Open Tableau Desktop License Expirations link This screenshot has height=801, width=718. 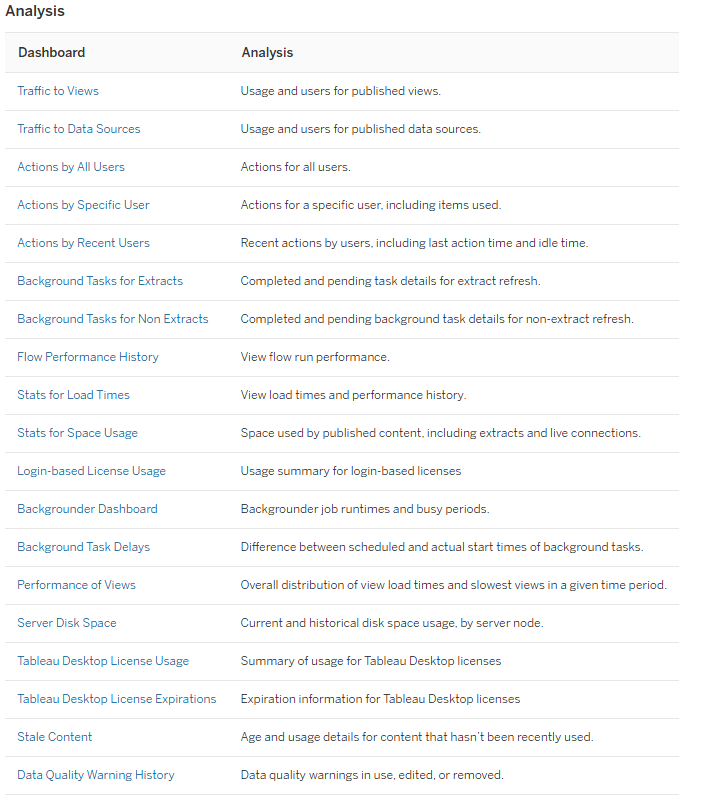(117, 699)
